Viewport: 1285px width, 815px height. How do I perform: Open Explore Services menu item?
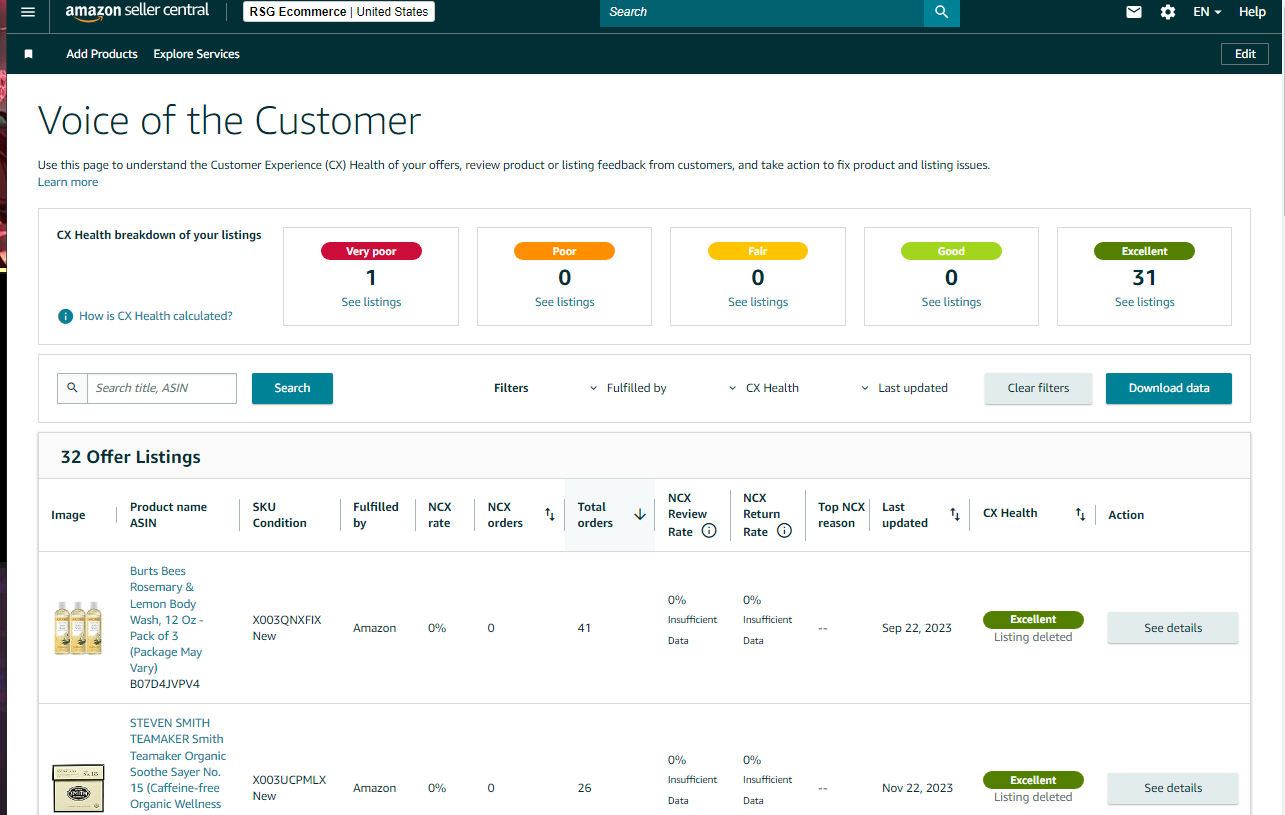[x=196, y=54]
